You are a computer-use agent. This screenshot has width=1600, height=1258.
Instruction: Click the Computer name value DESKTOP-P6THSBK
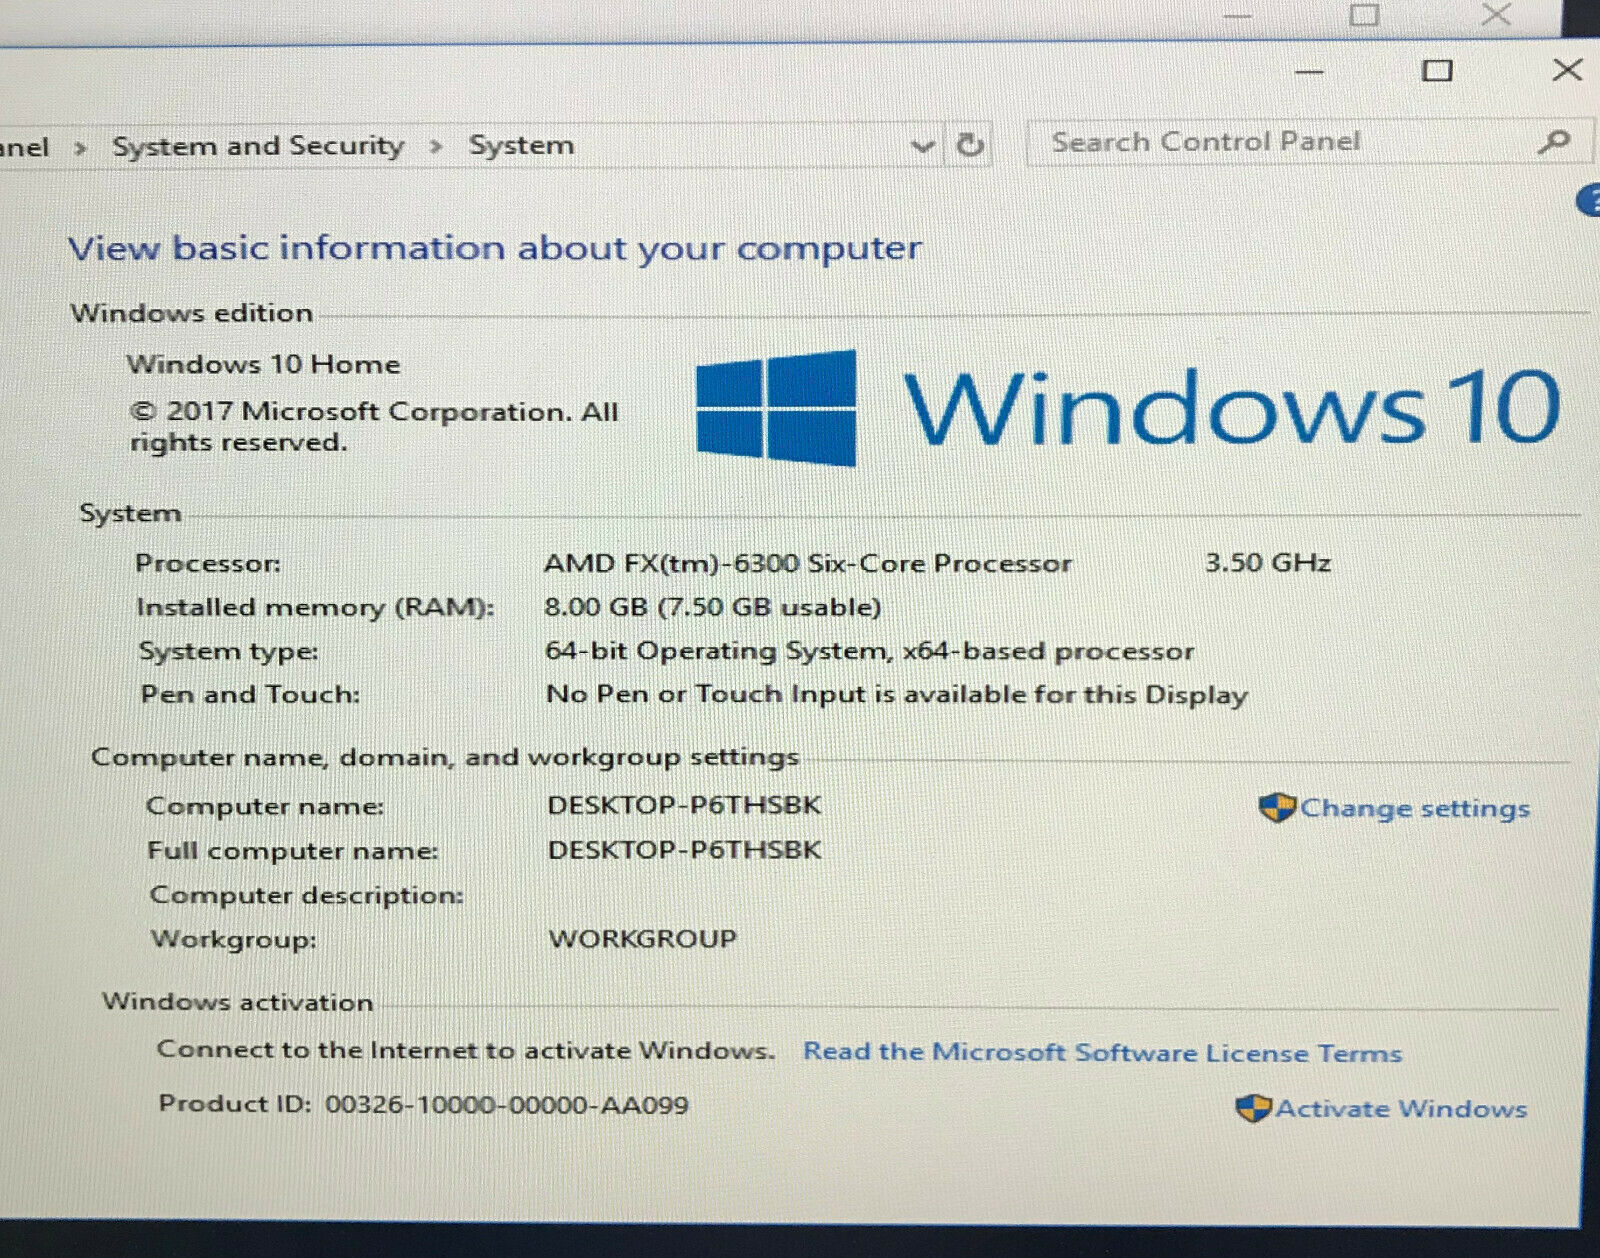click(x=685, y=805)
